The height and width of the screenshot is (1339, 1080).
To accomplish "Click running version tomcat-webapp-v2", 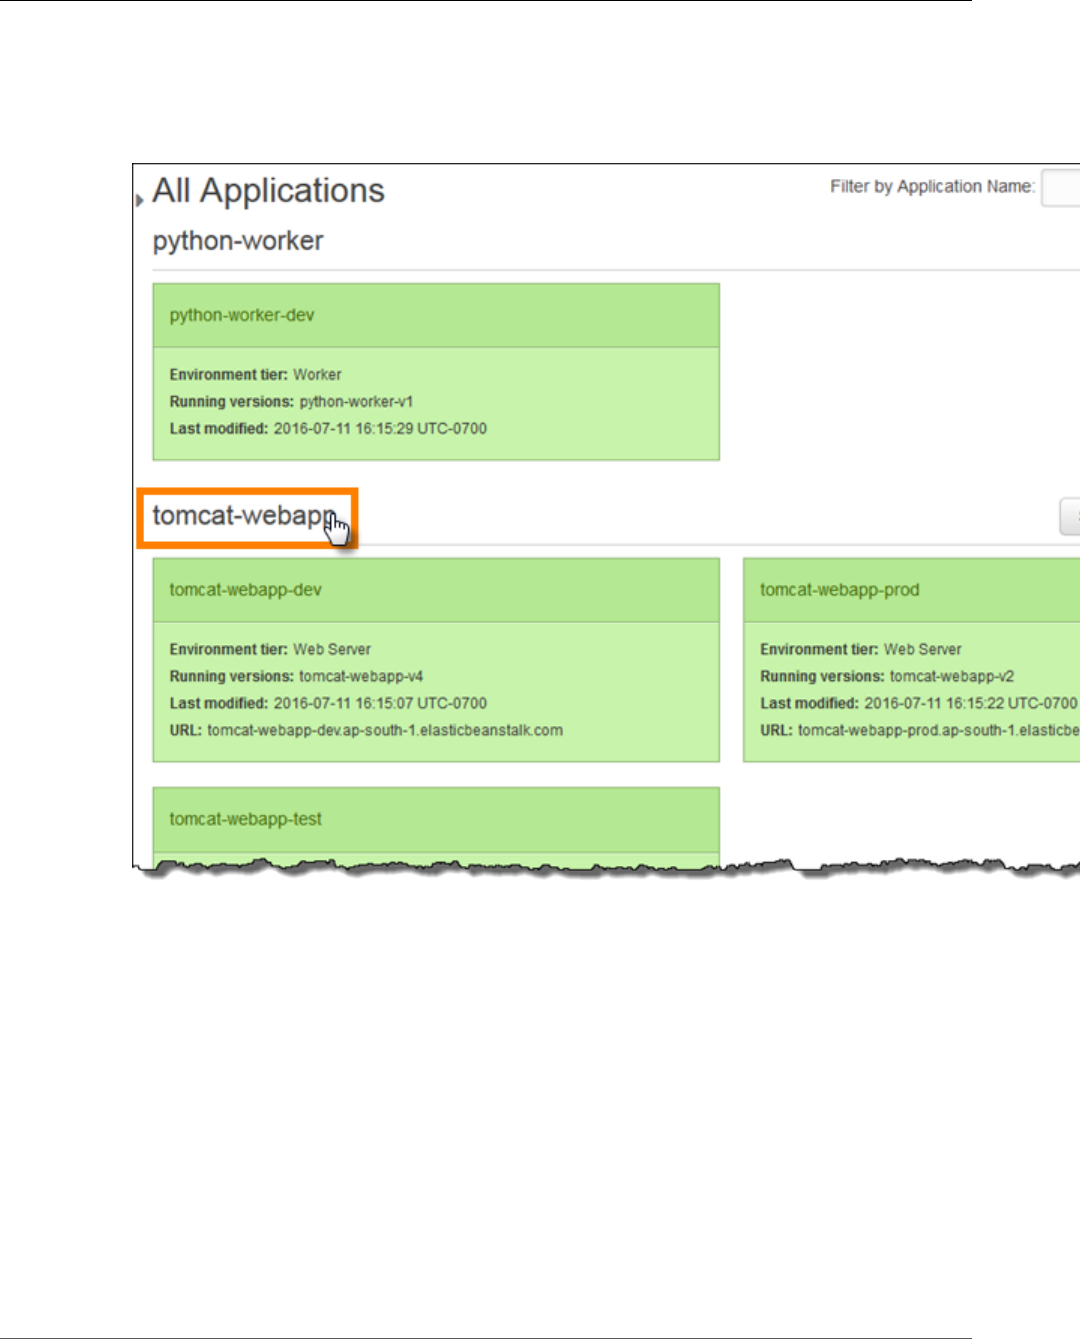I will point(952,677).
